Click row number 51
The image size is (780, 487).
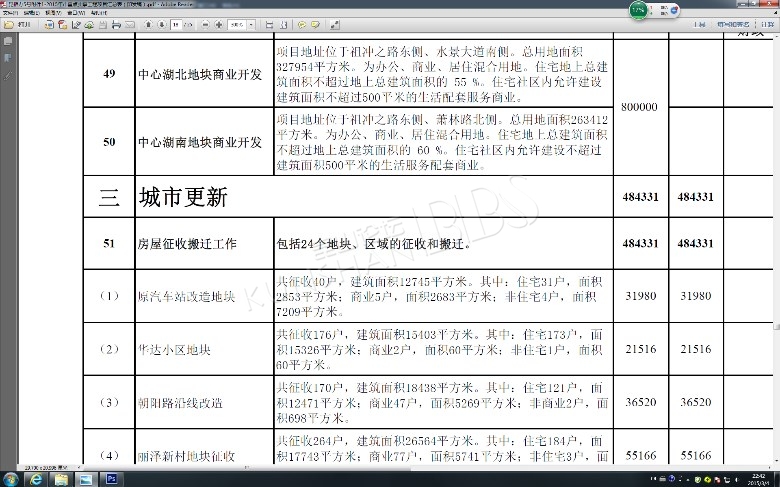pyautogui.click(x=109, y=243)
